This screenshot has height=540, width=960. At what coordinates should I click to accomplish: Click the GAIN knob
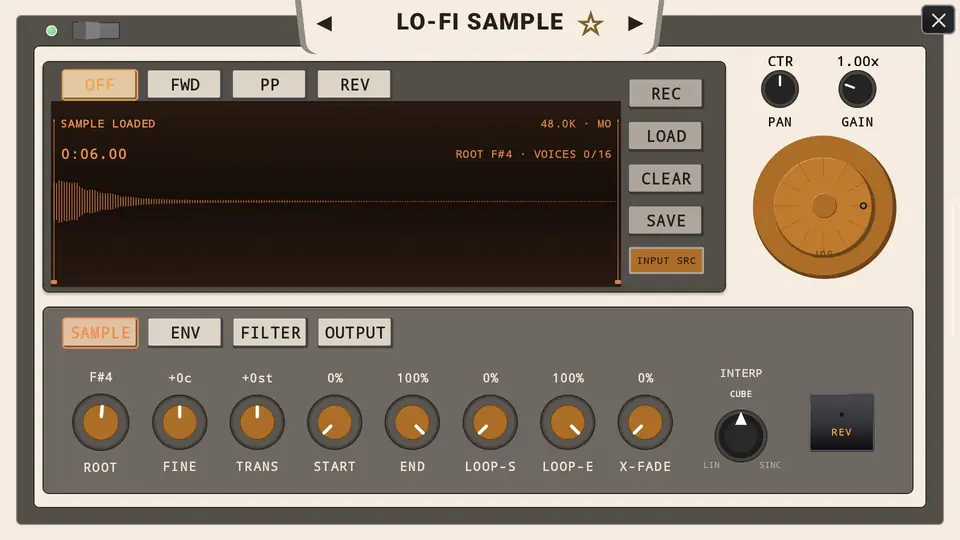click(x=857, y=89)
